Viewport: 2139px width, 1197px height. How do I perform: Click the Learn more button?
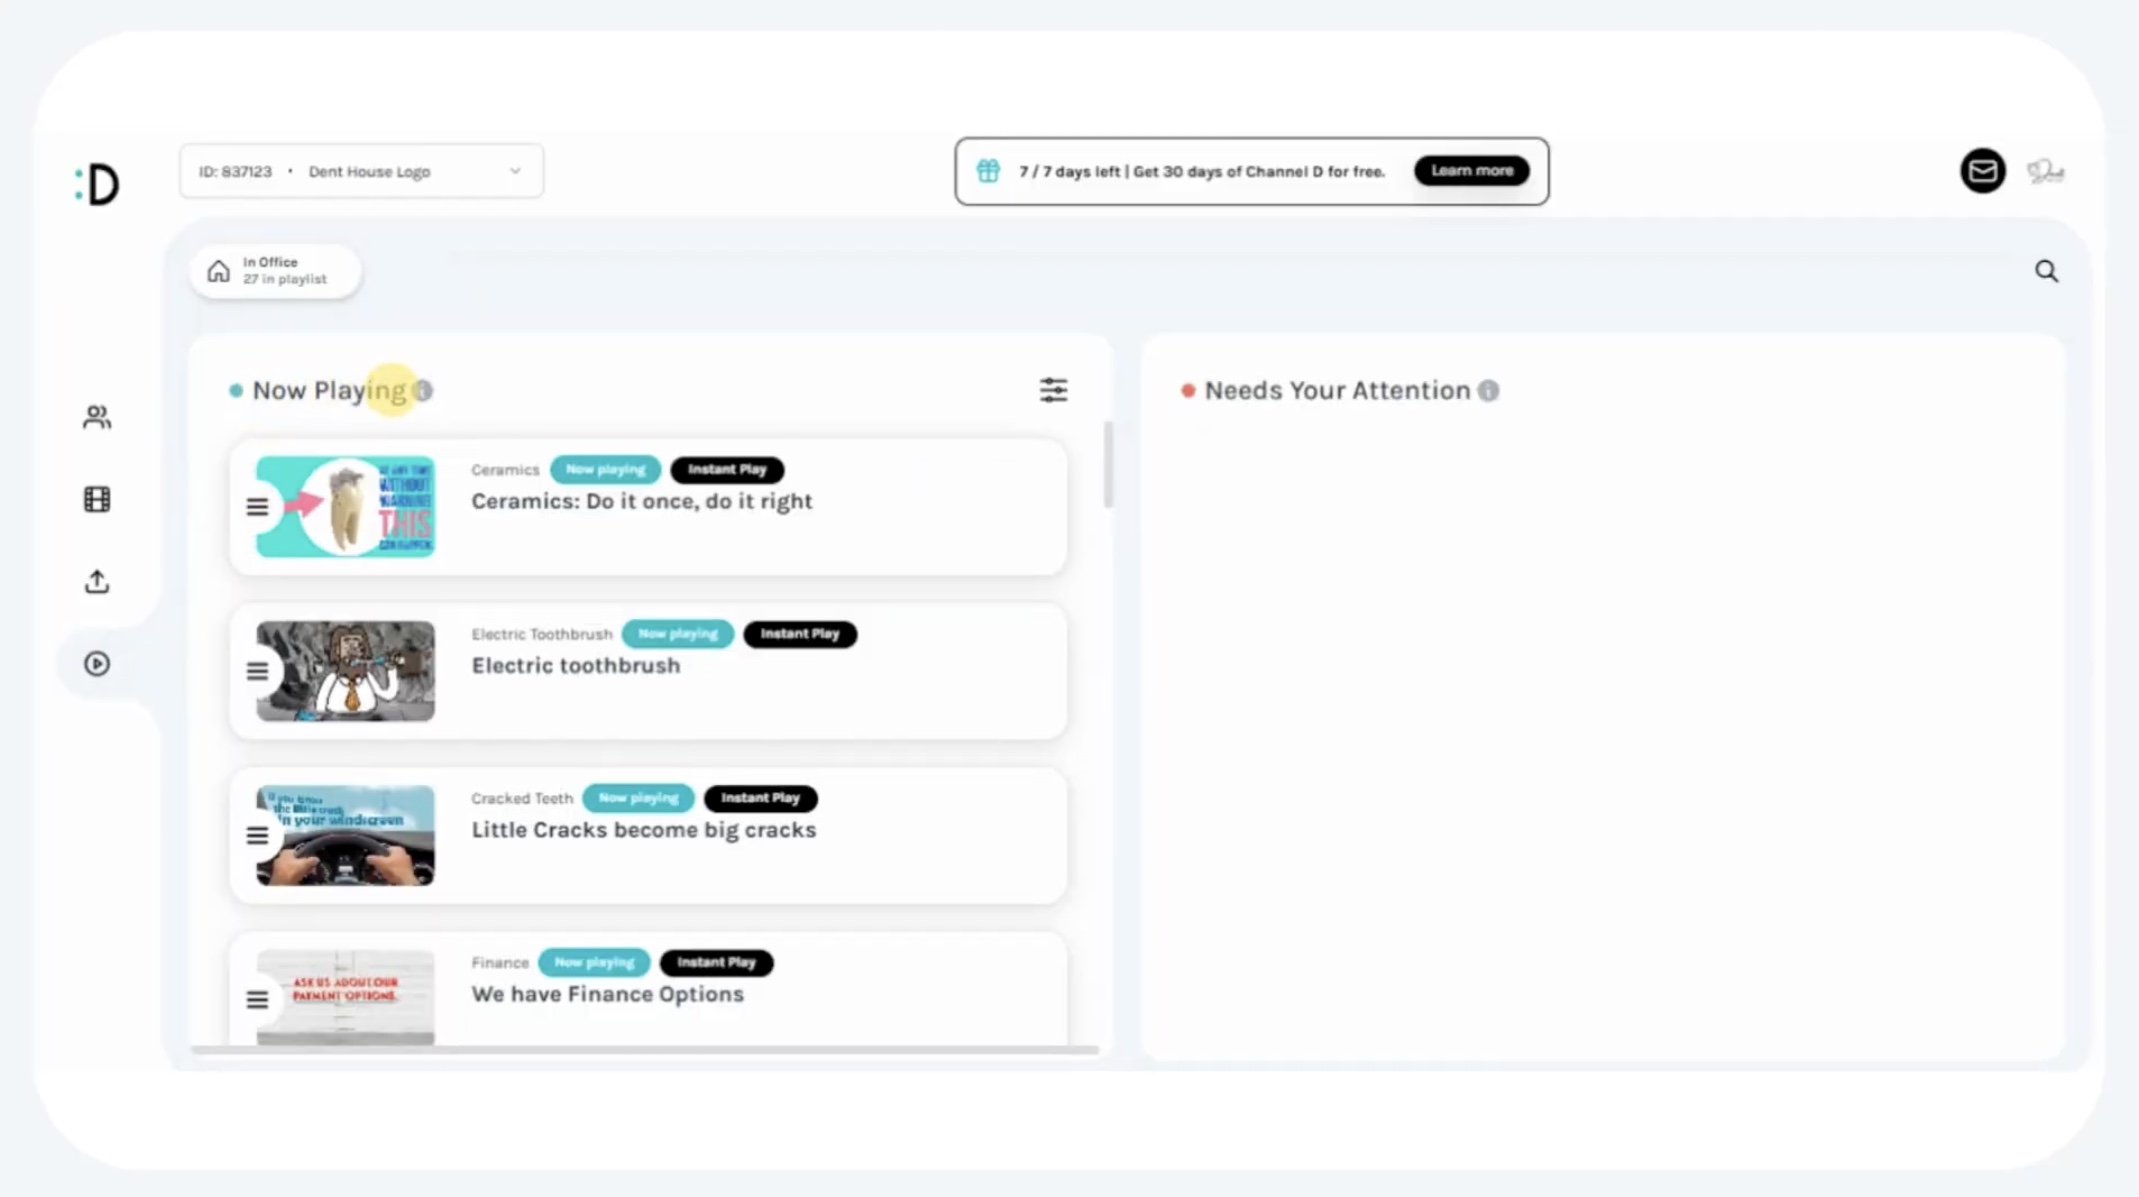click(x=1471, y=171)
